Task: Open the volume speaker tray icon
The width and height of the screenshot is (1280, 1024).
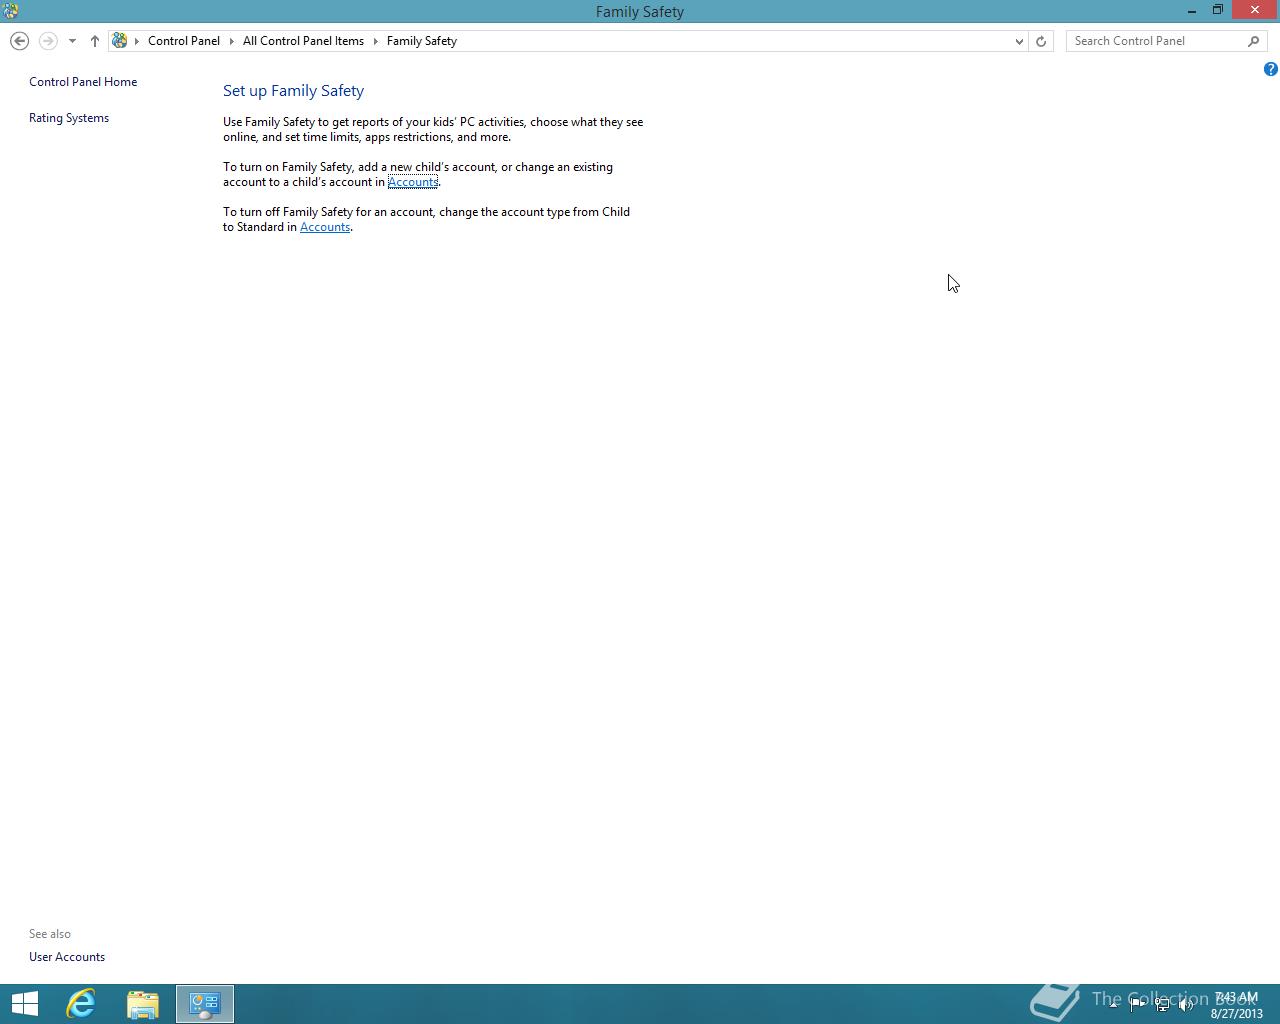Action: click(x=1186, y=1004)
